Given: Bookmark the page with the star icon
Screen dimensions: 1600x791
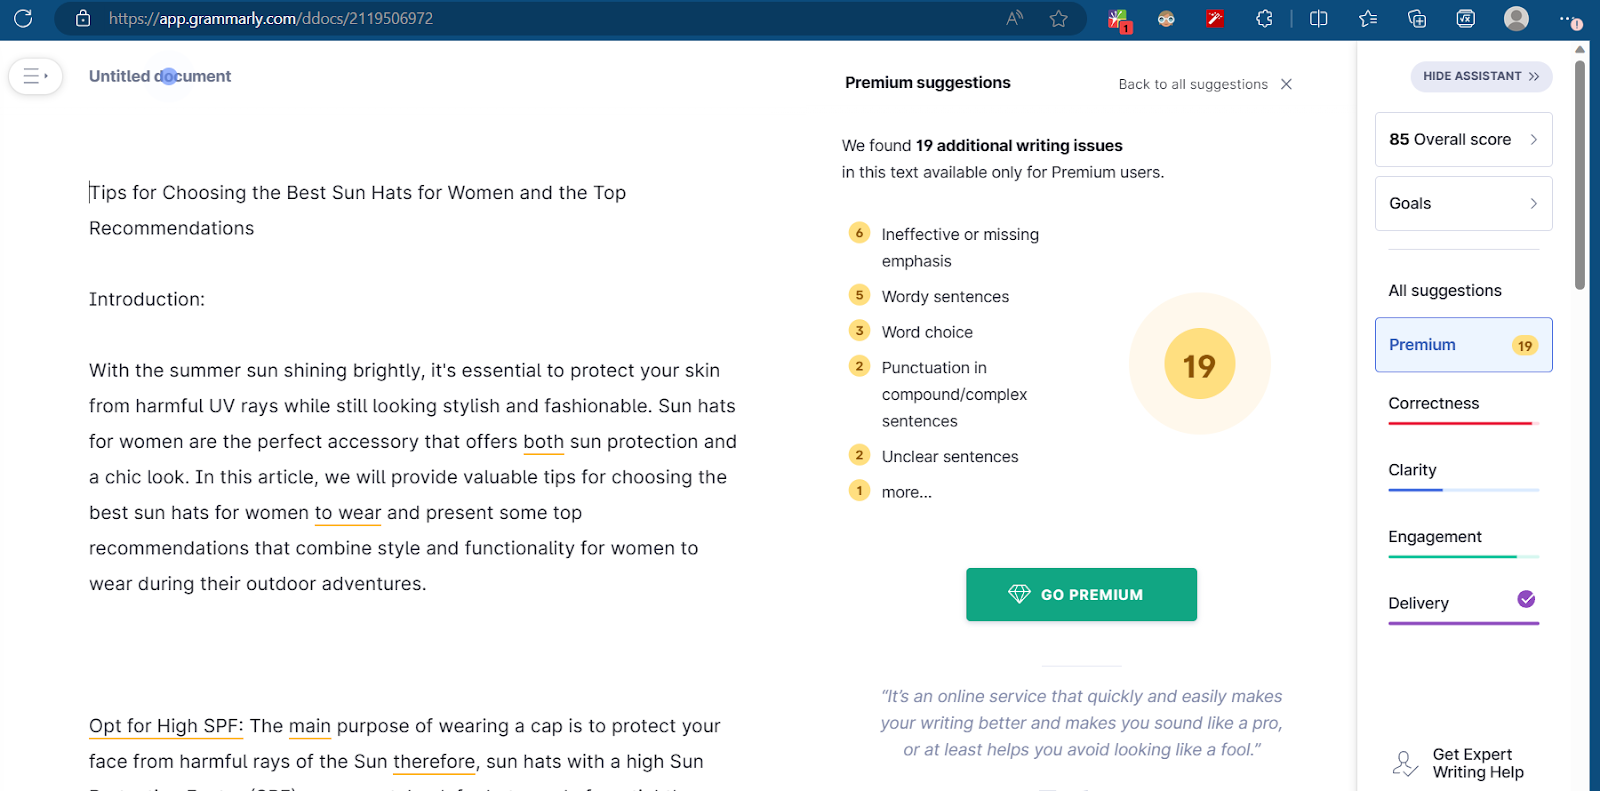Looking at the screenshot, I should pyautogui.click(x=1058, y=18).
